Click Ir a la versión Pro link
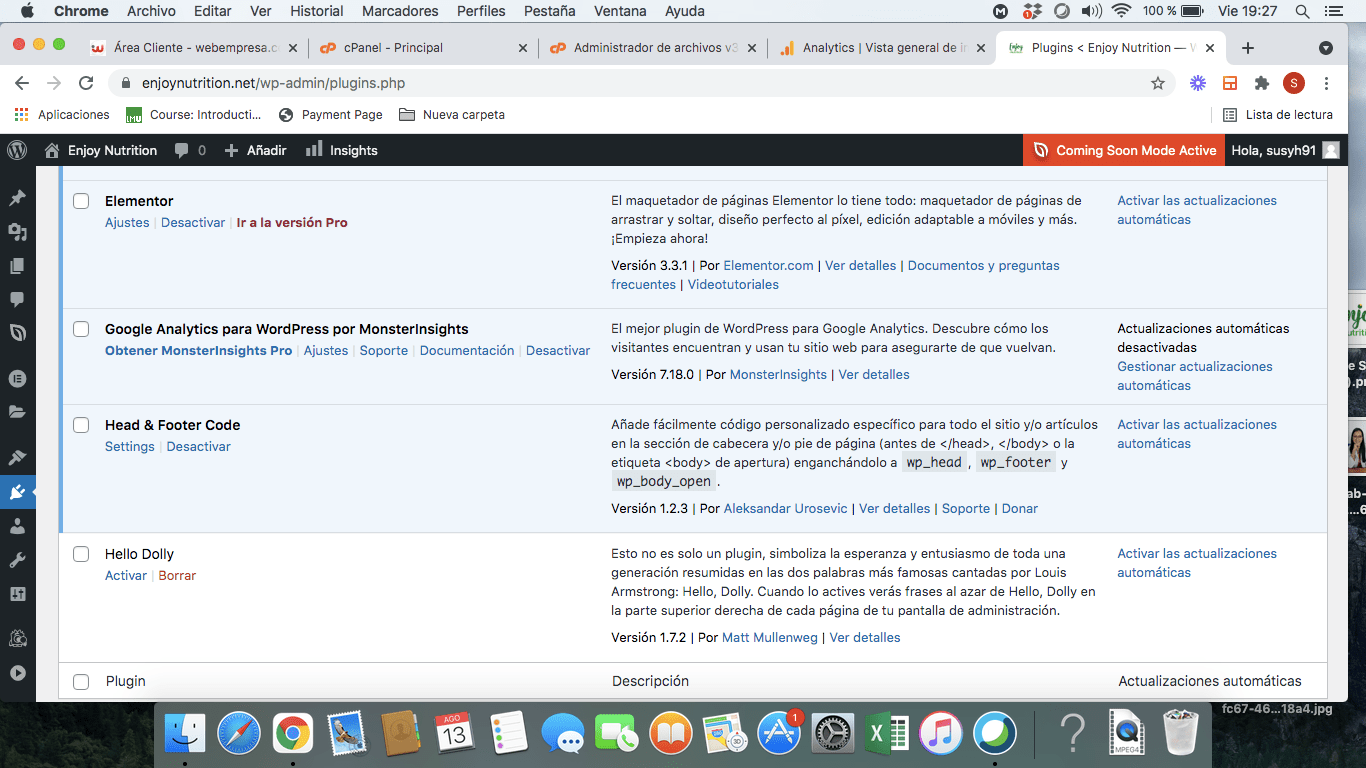 click(292, 223)
